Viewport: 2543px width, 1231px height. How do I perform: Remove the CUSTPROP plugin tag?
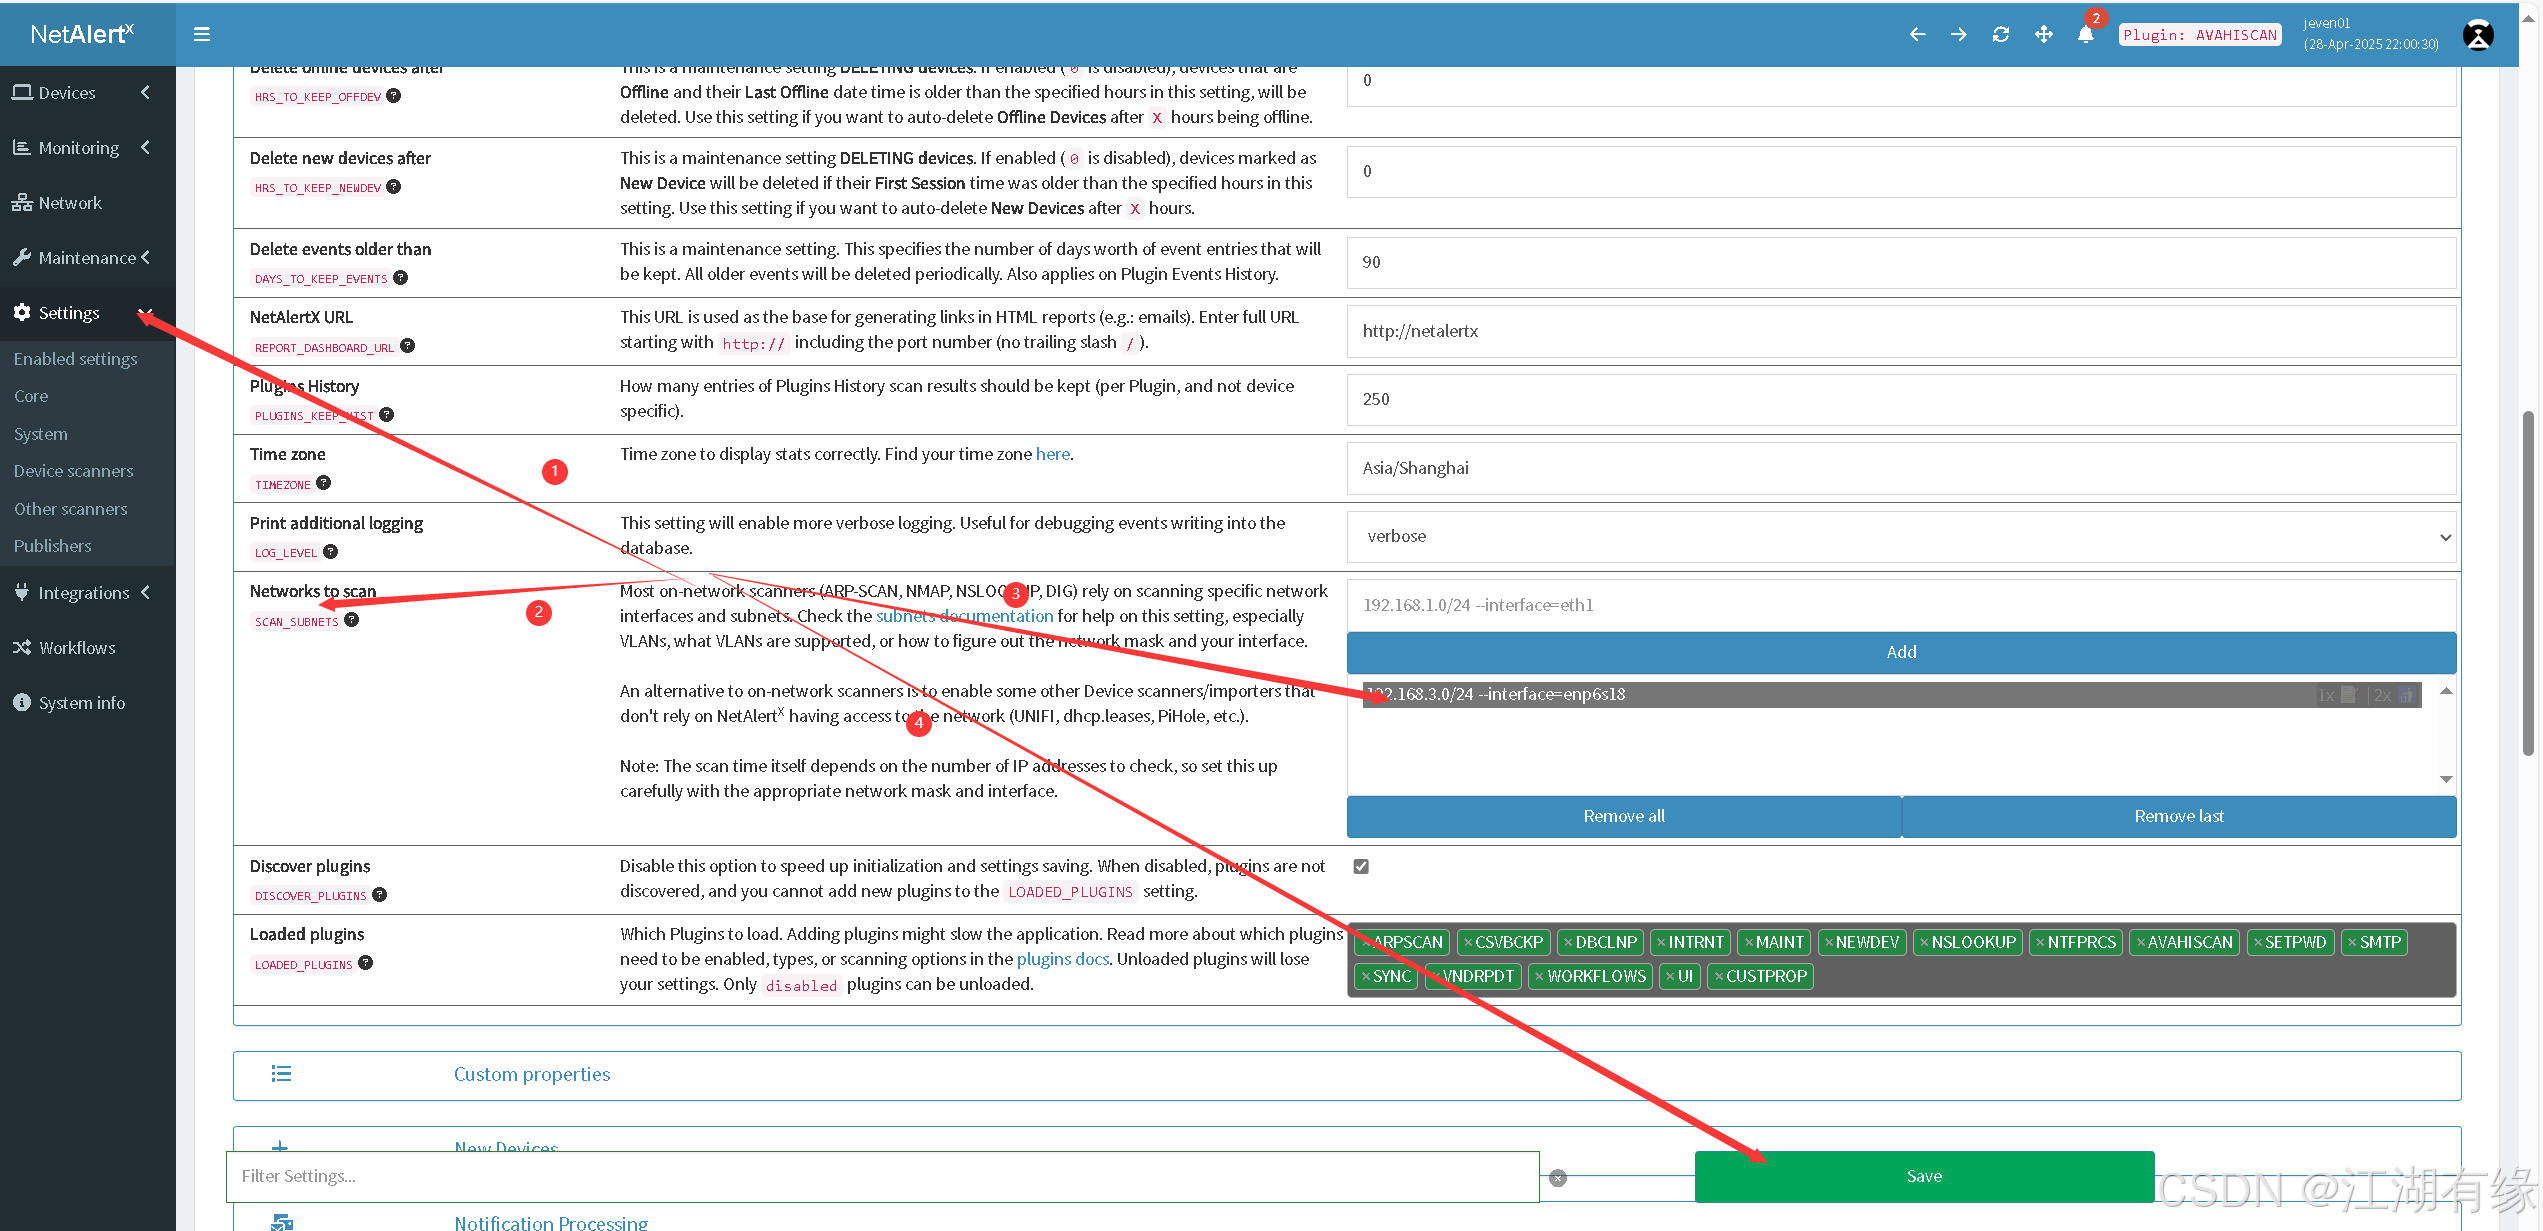[x=1718, y=977]
